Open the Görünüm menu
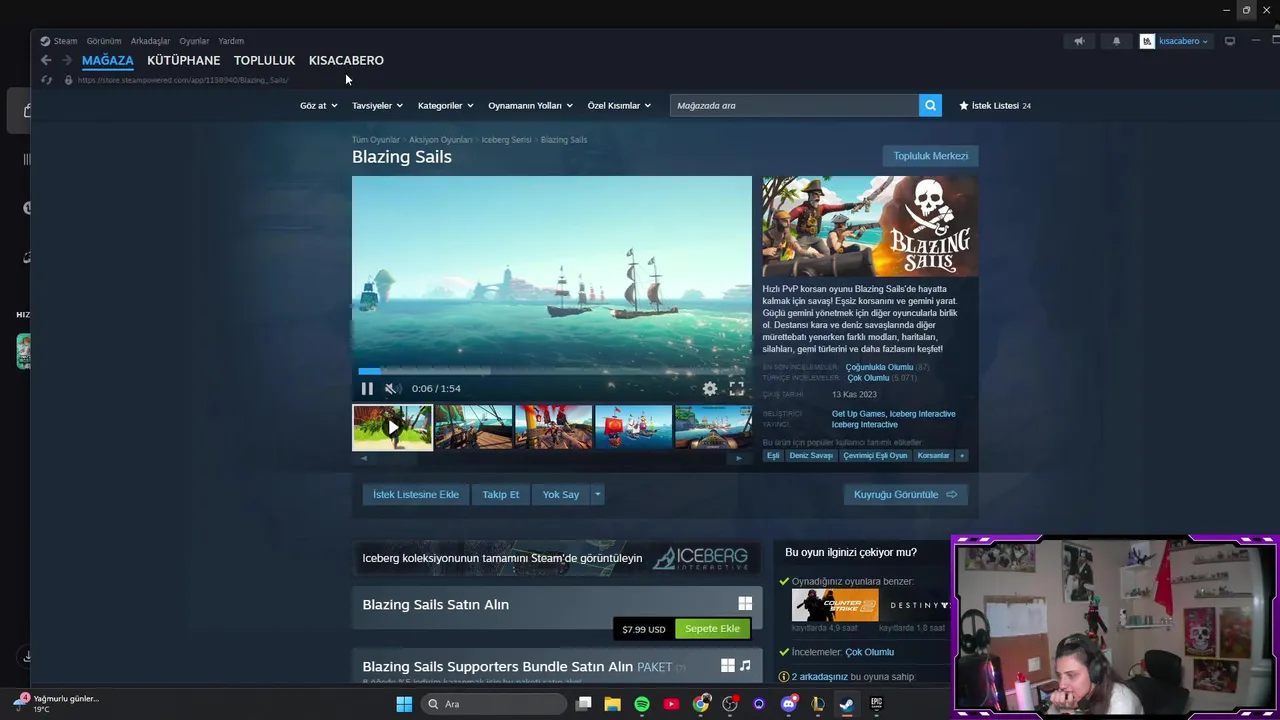The height and width of the screenshot is (720, 1280). point(104,41)
